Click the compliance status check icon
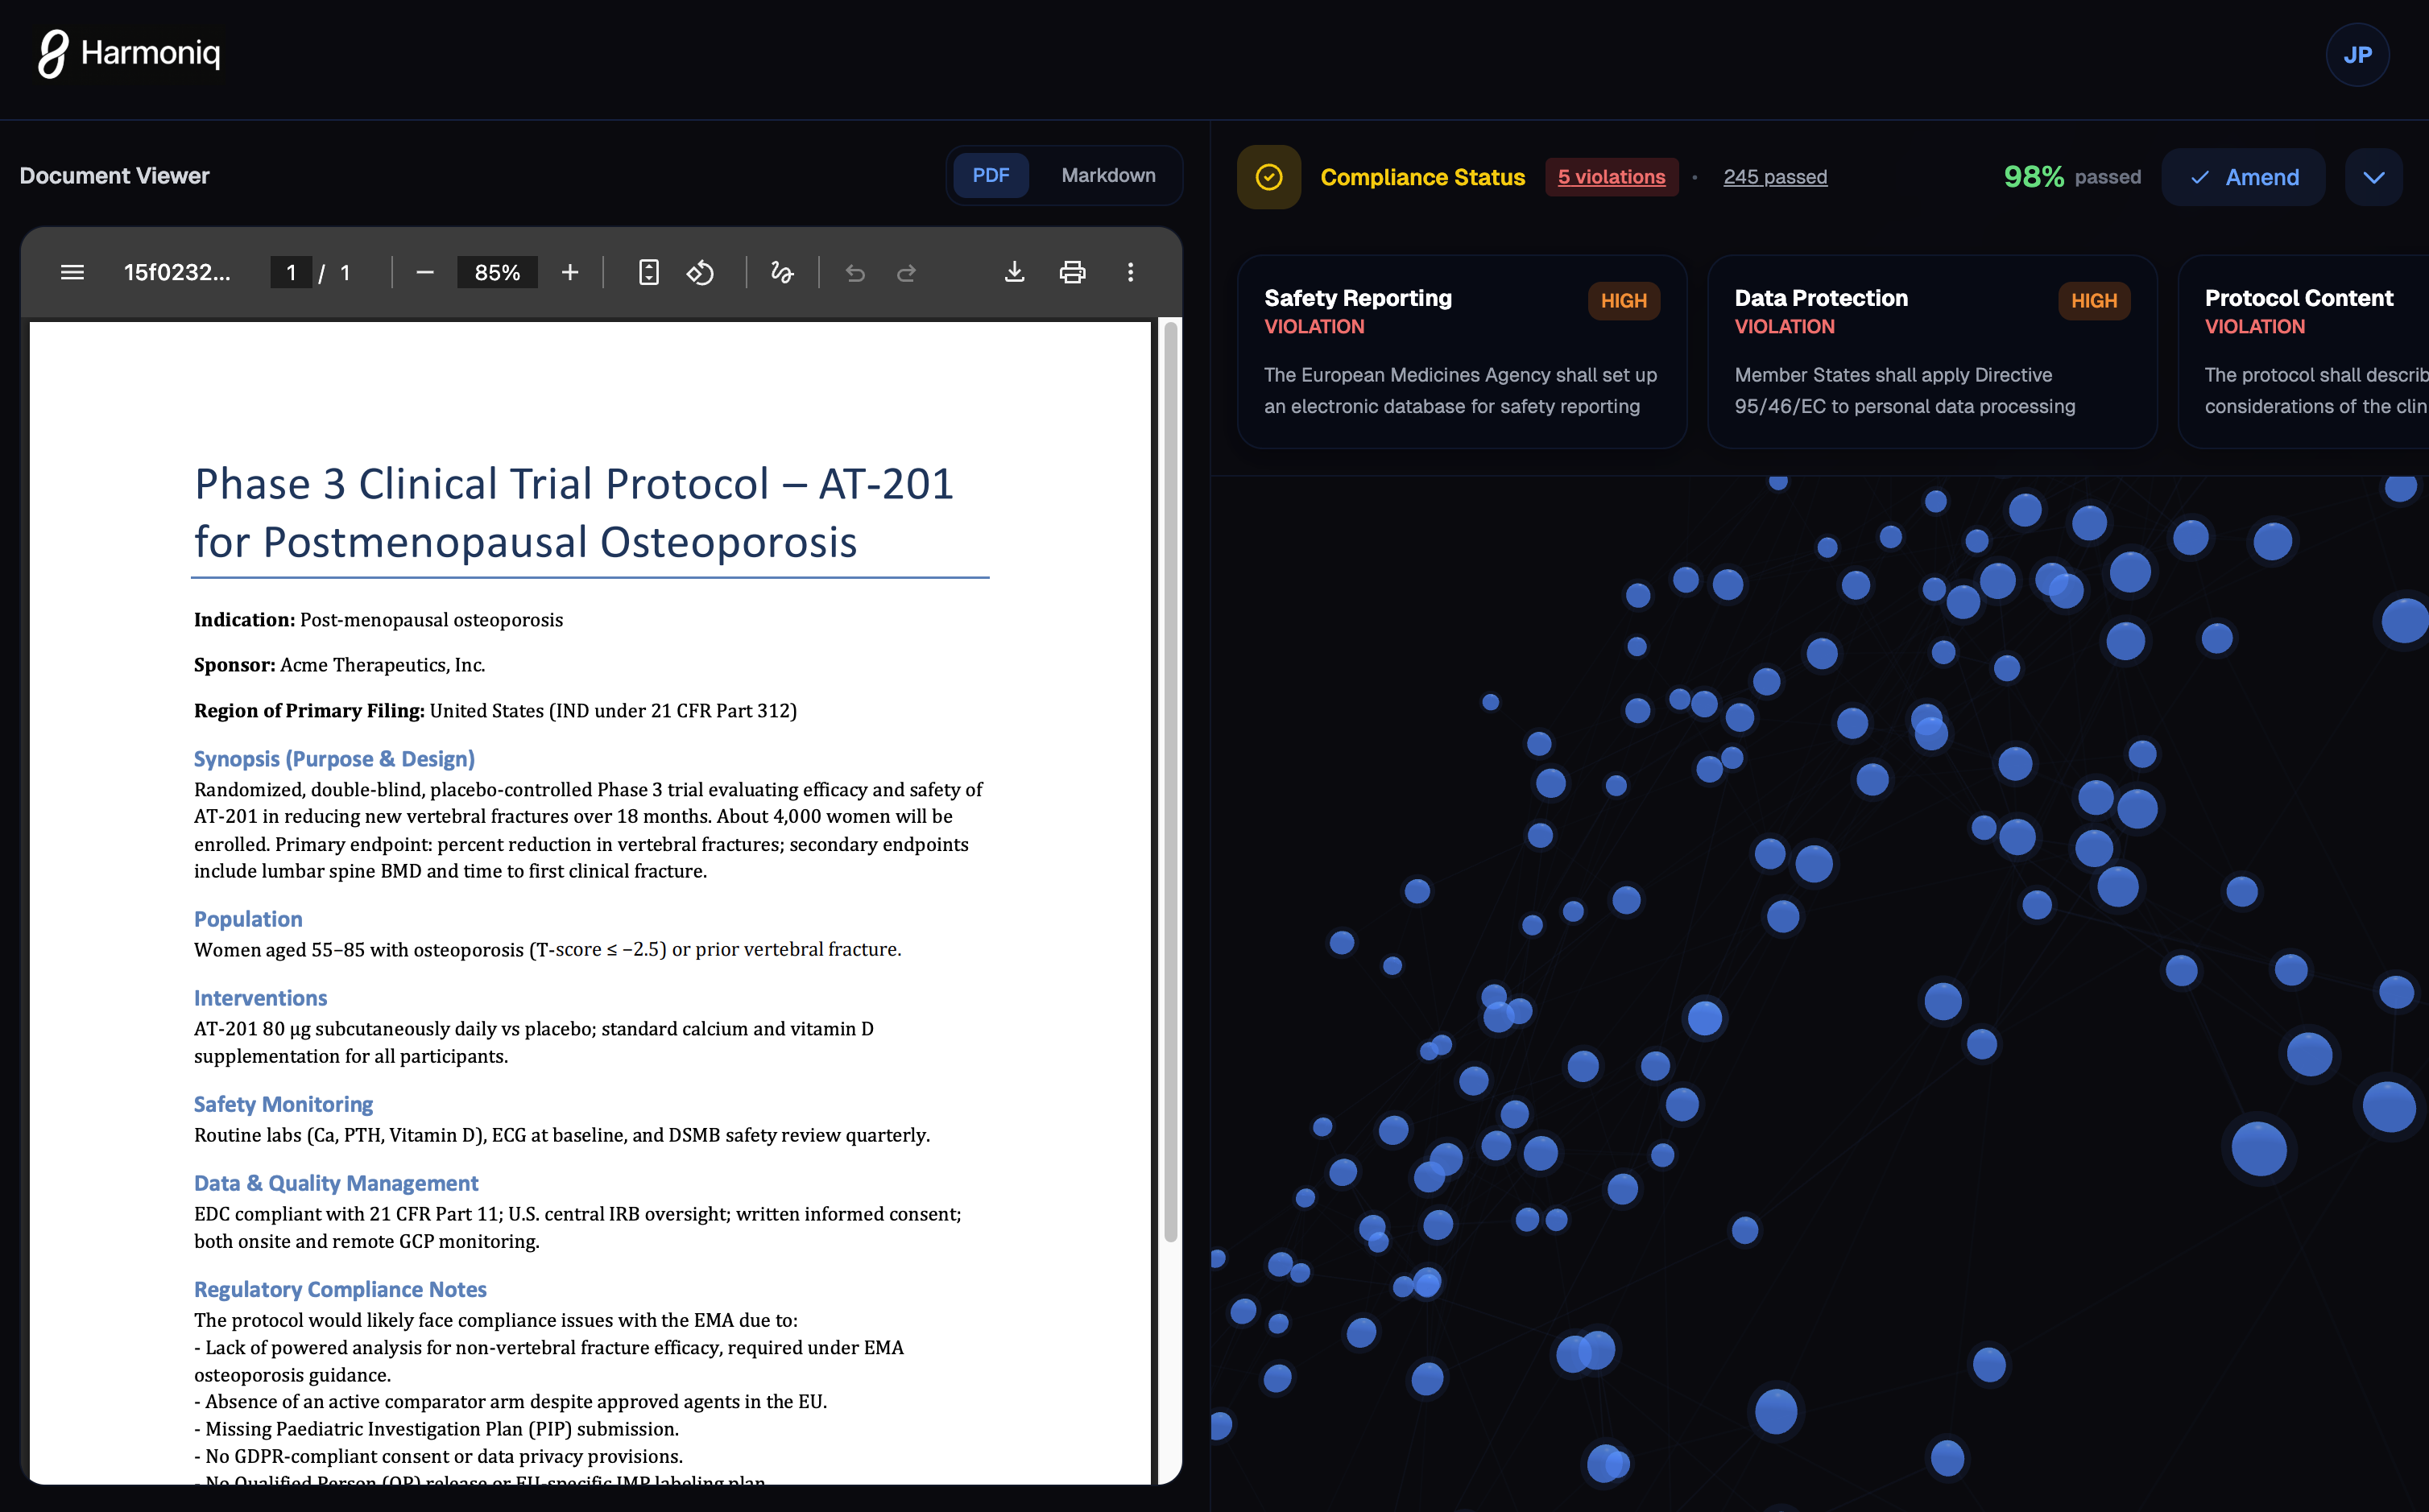 (1268, 177)
